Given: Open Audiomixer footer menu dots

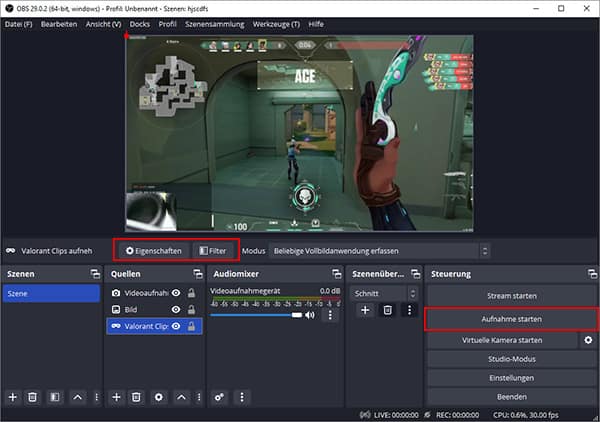Looking at the screenshot, I should 242,397.
